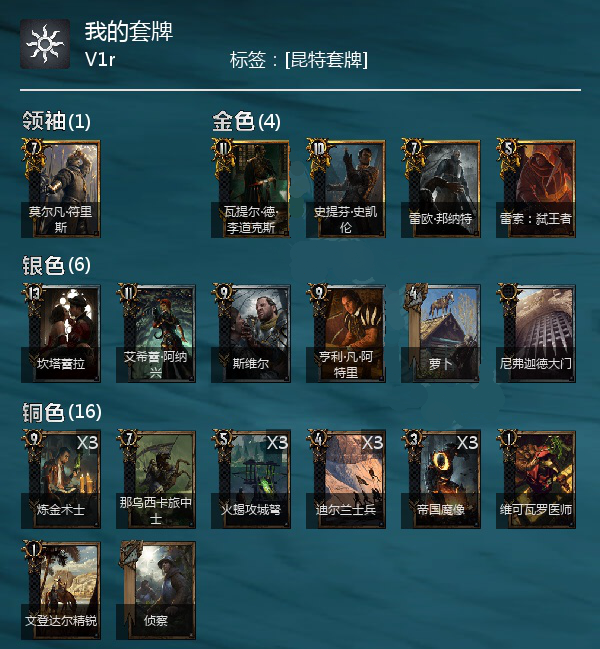The height and width of the screenshot is (649, 600).
Task: Click the 那乌西卡旅中士 card
Action: (156, 479)
